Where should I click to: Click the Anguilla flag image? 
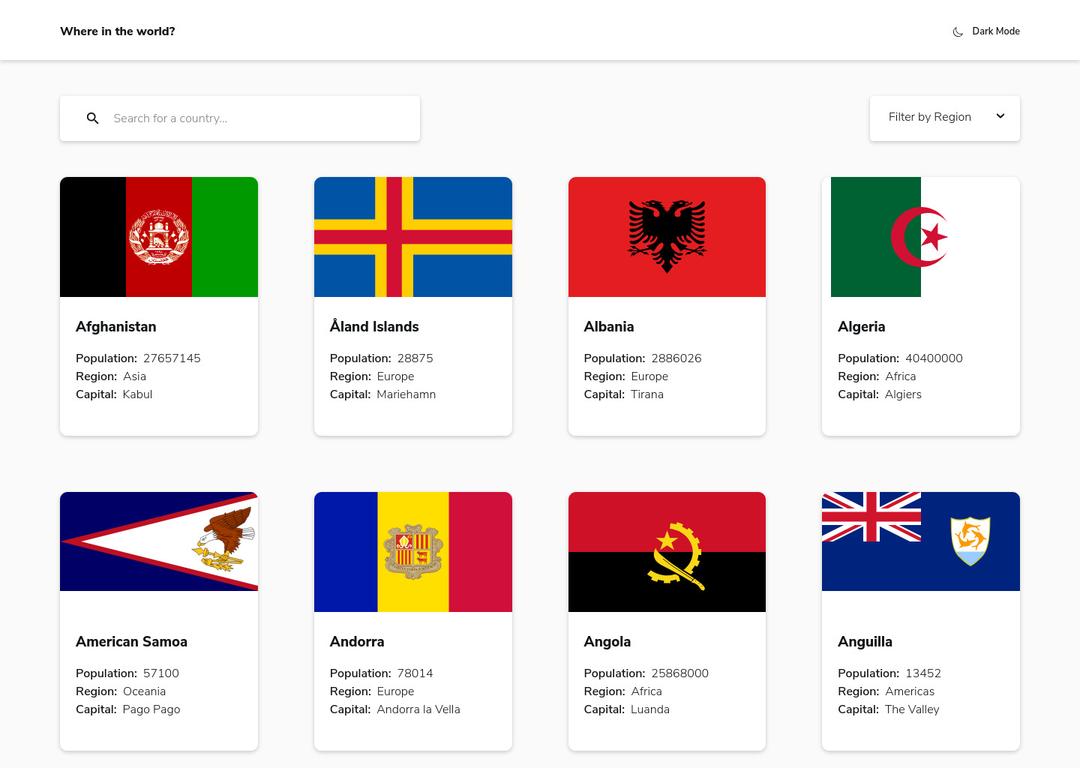(x=921, y=542)
